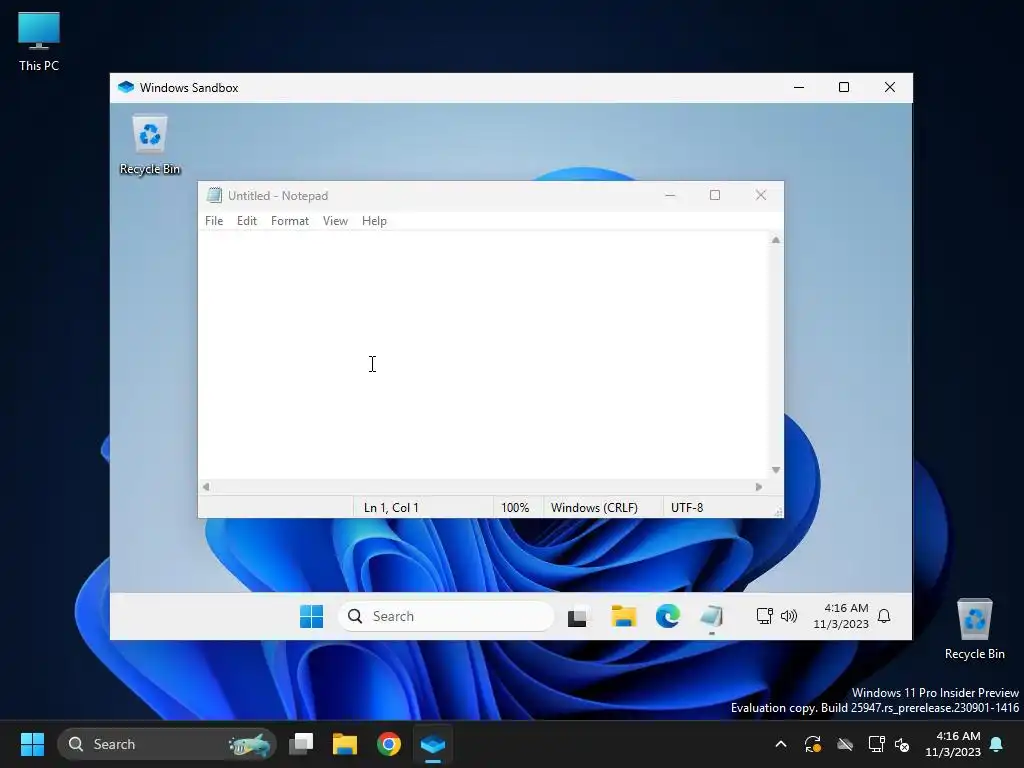Select the This PC desktop icon

[x=39, y=42]
